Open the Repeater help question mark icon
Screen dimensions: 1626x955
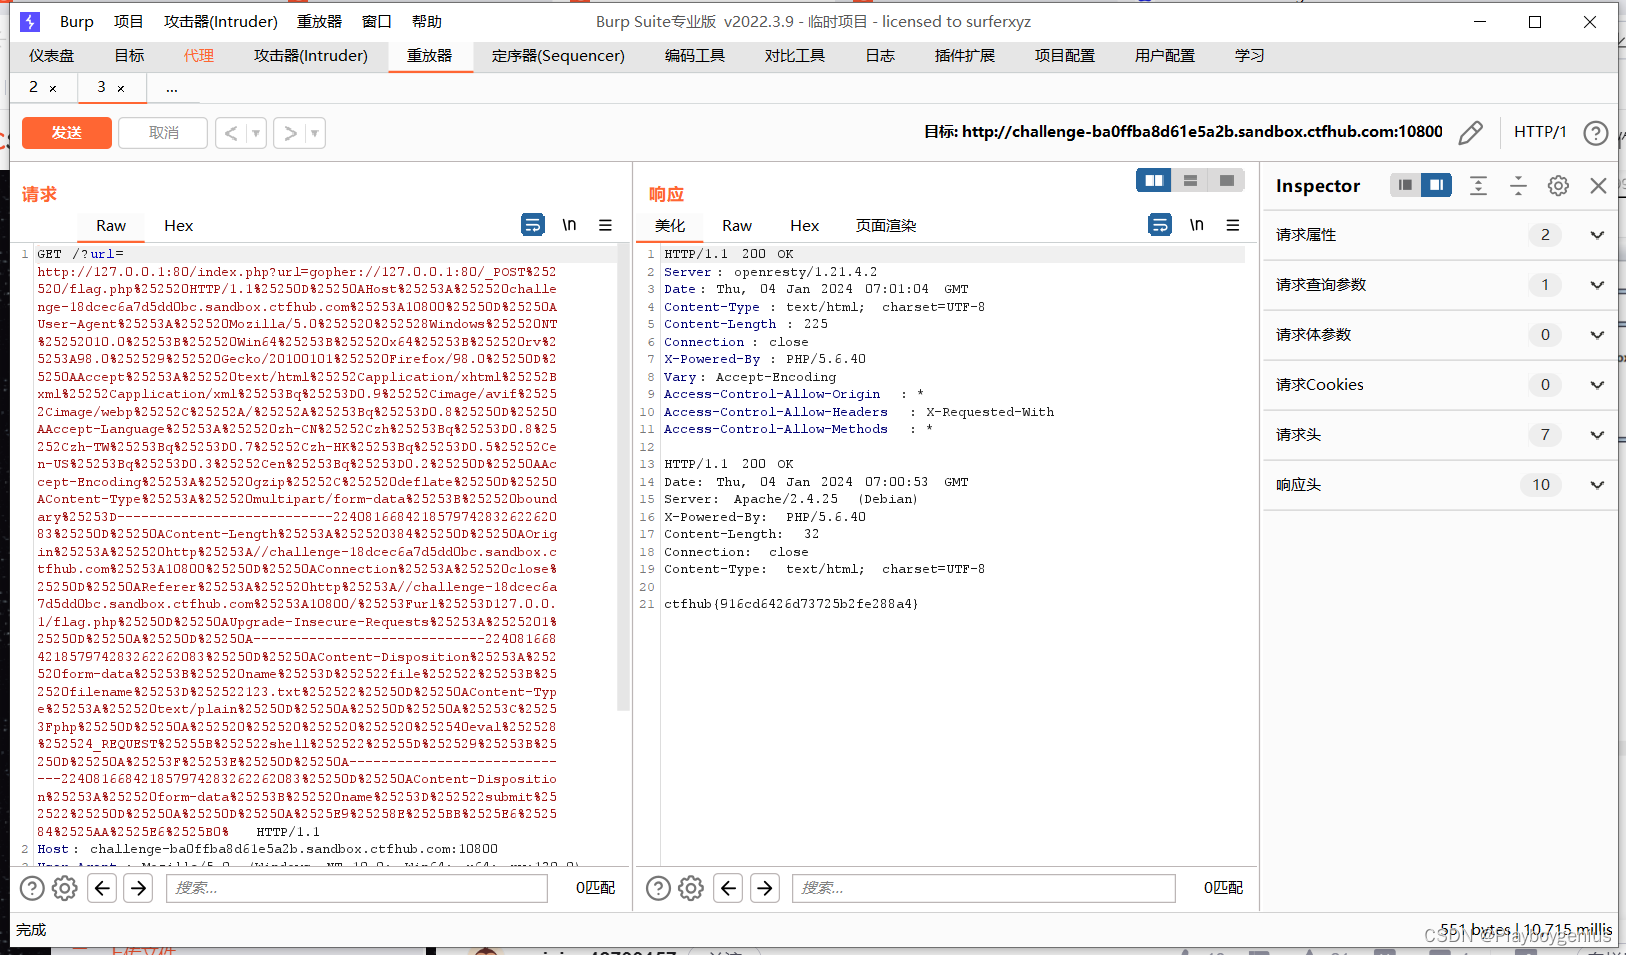tap(1596, 132)
